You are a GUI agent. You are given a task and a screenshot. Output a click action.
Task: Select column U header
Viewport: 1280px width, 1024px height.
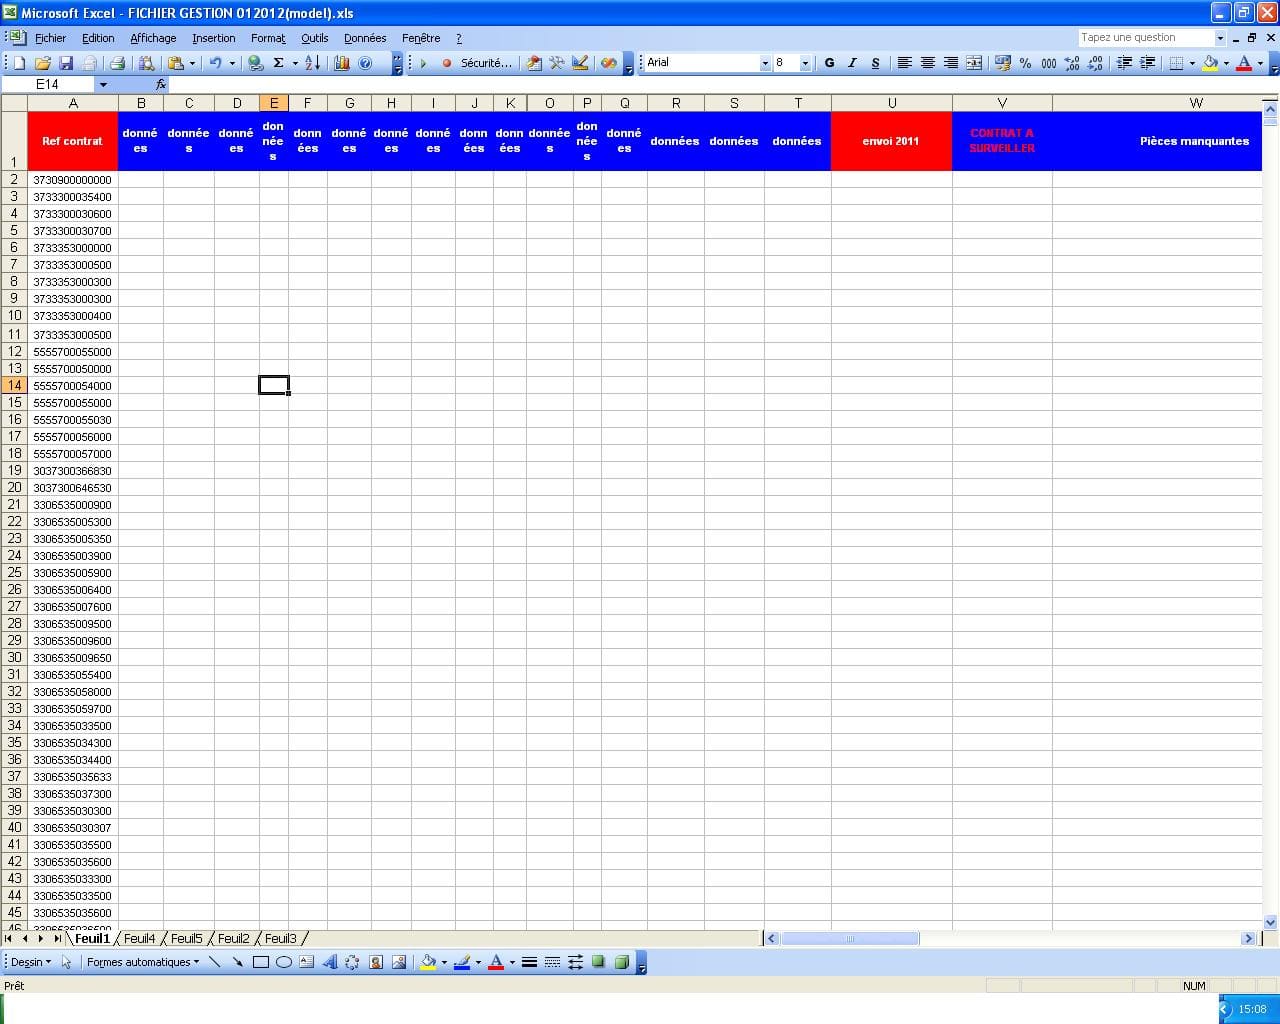pos(891,103)
